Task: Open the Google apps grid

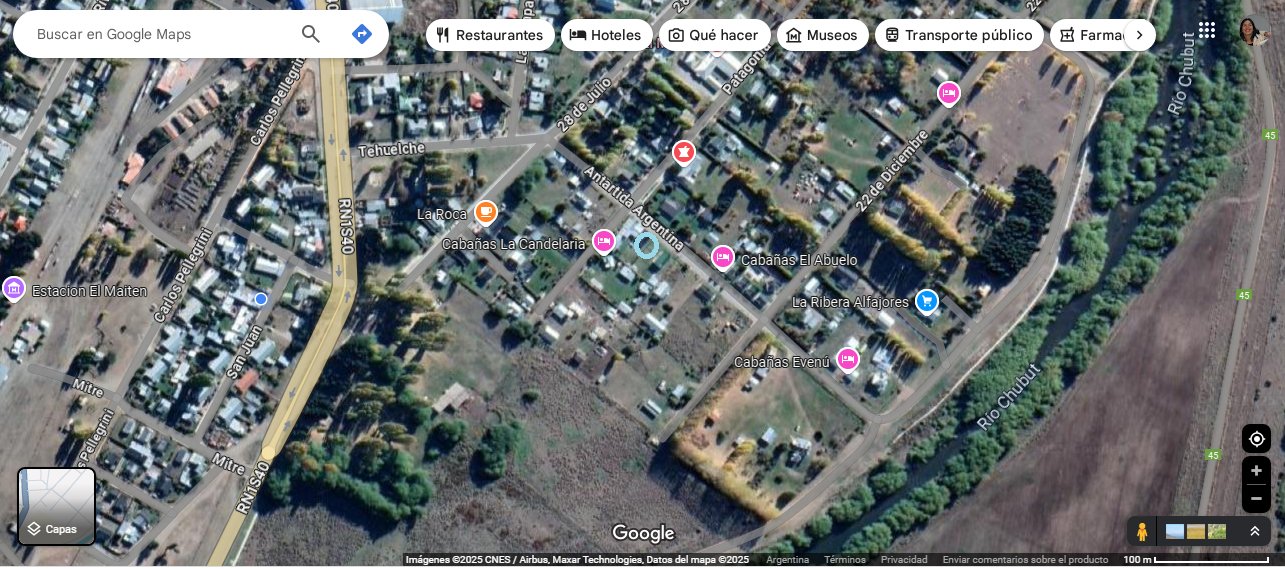Action: (x=1207, y=30)
